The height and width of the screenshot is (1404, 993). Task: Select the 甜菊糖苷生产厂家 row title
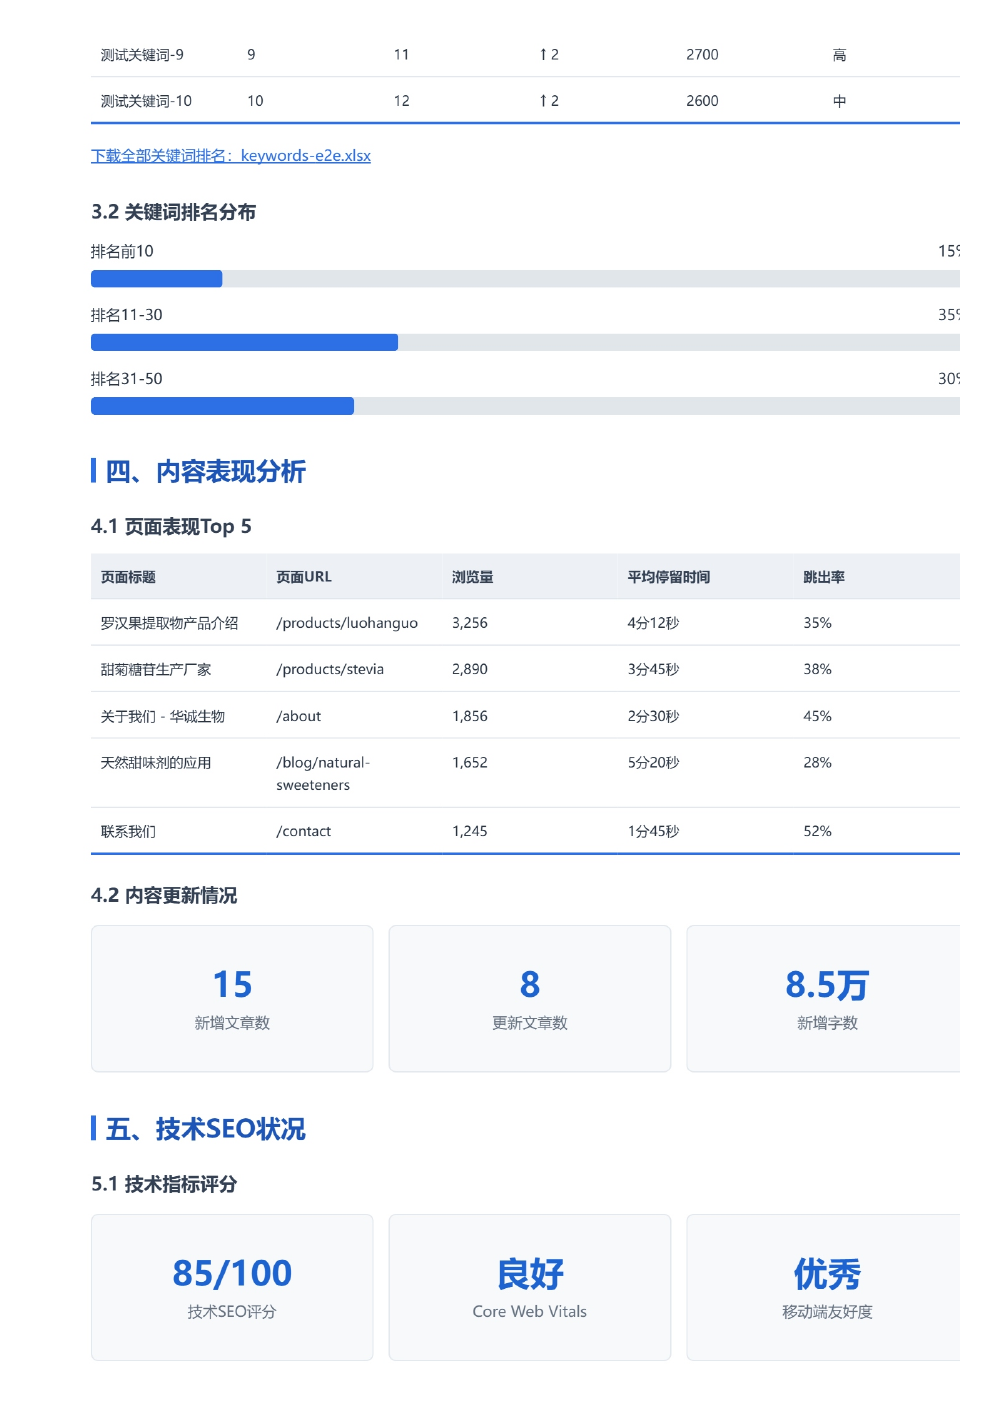[156, 669]
